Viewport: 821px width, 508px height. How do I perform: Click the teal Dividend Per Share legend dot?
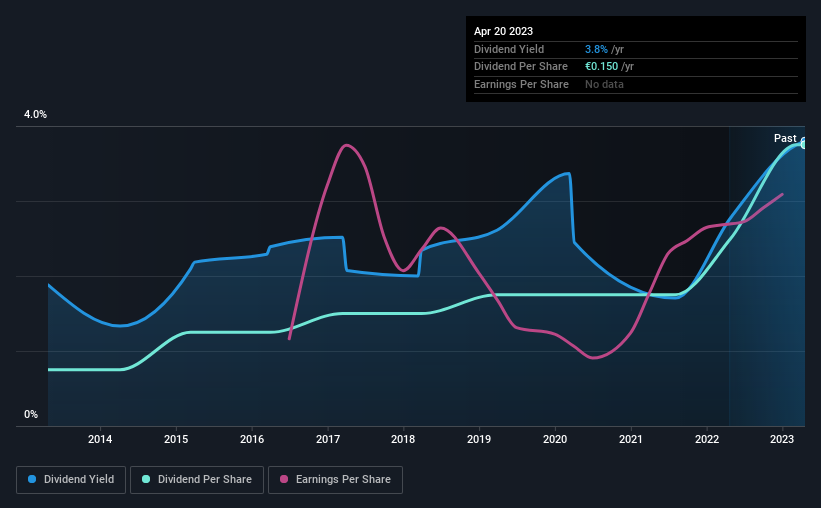pos(146,479)
